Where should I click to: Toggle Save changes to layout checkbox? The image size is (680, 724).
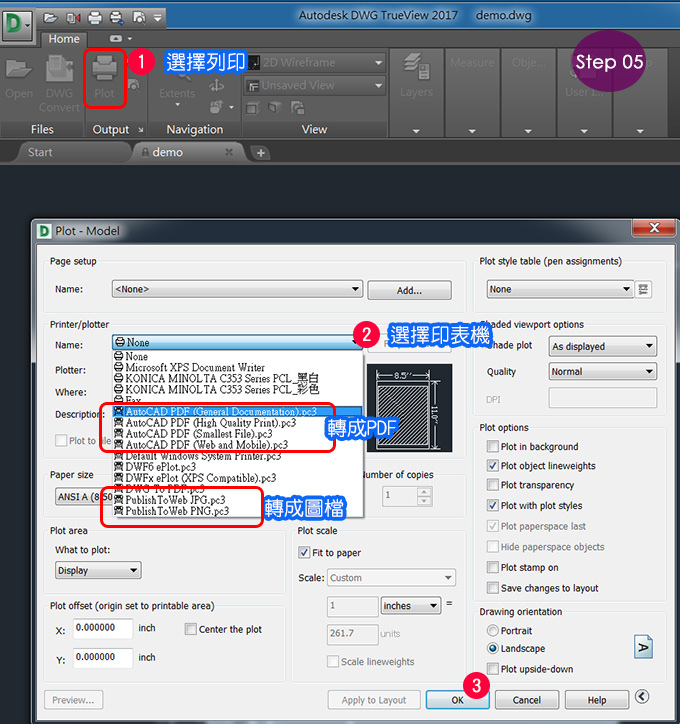click(493, 588)
